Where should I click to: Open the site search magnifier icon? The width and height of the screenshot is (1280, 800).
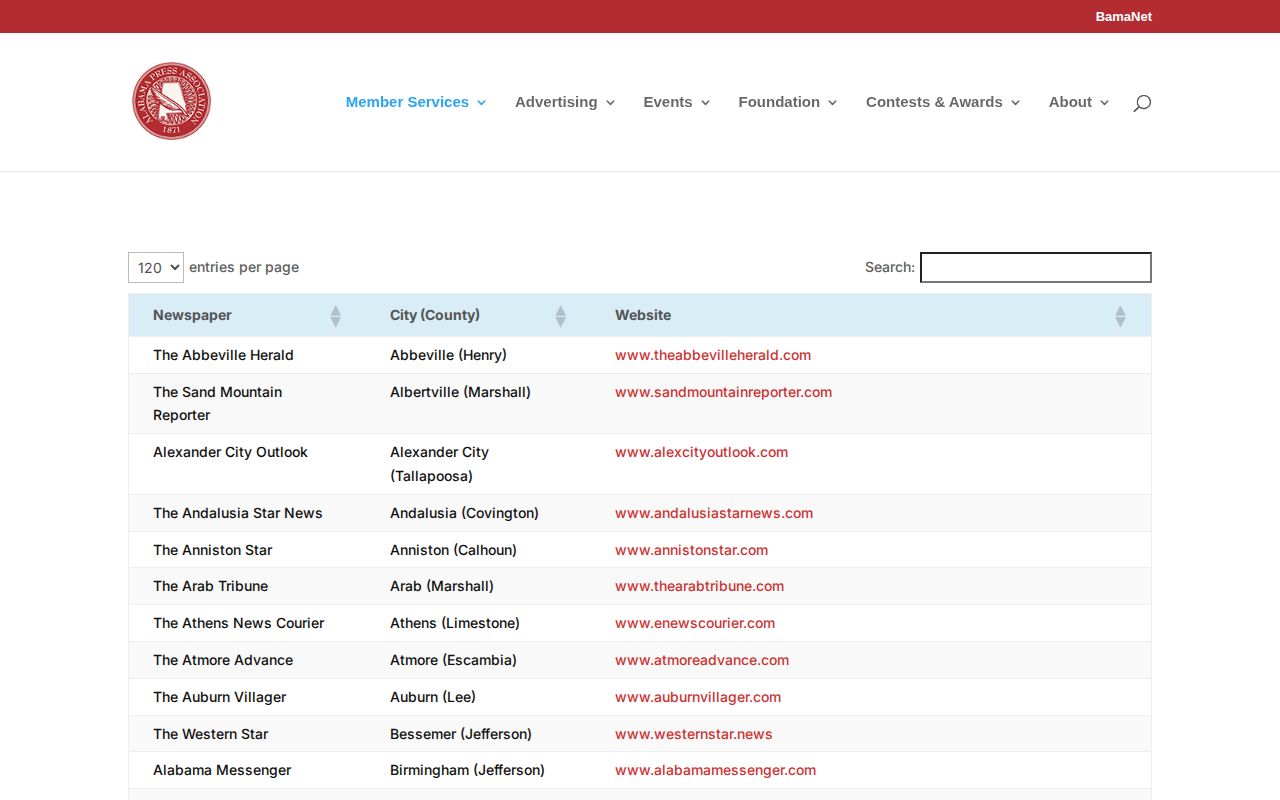1142,102
